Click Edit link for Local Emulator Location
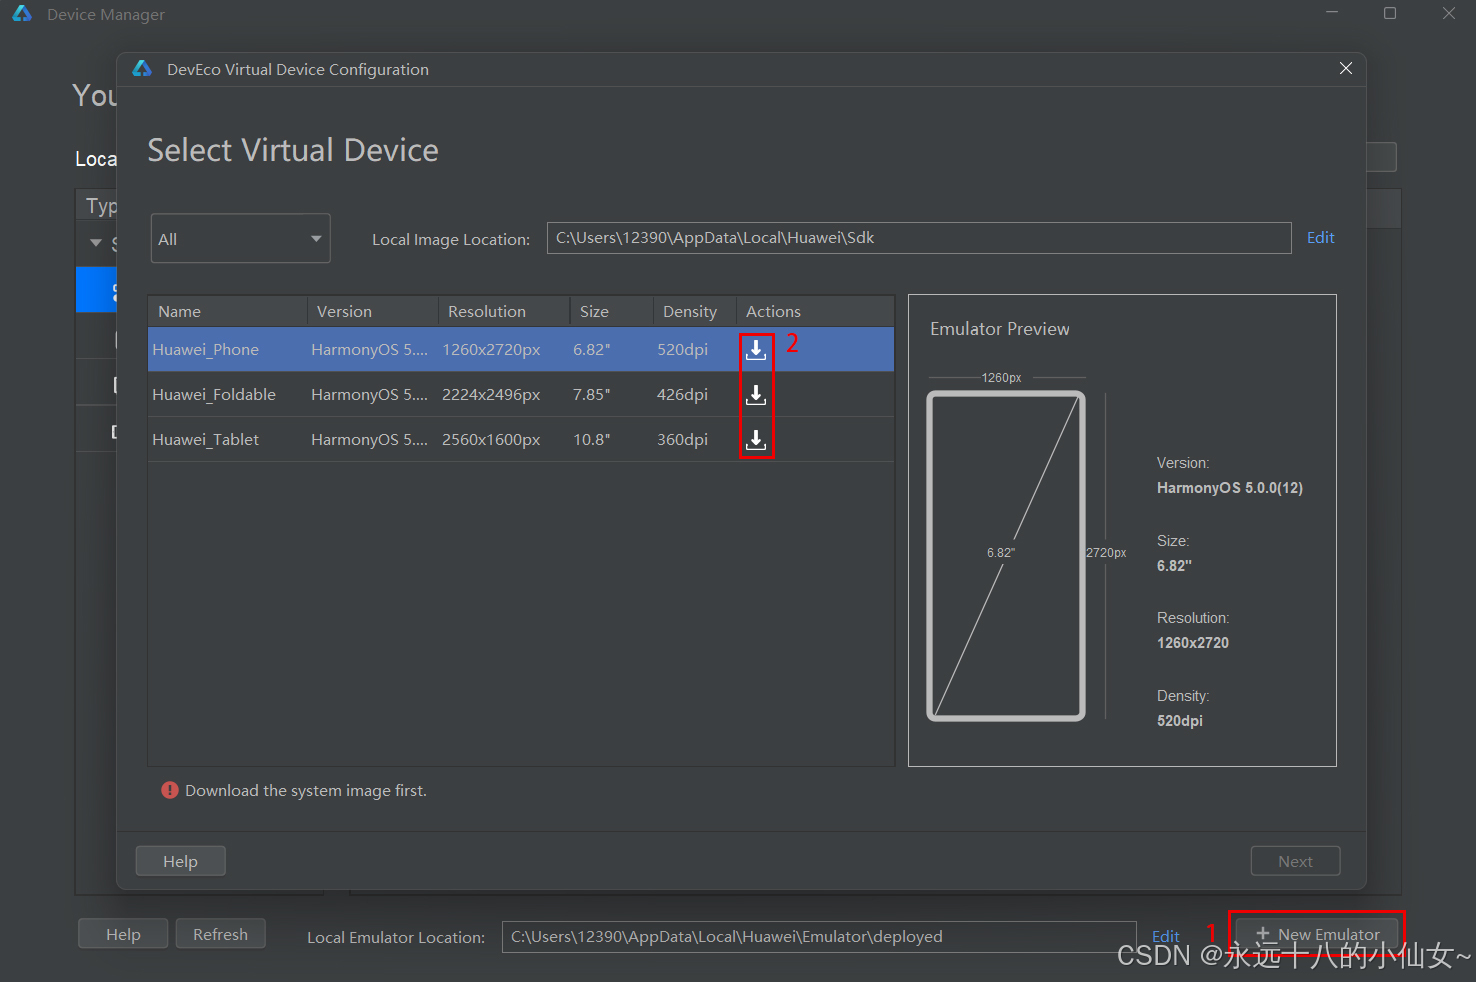 [x=1166, y=937]
